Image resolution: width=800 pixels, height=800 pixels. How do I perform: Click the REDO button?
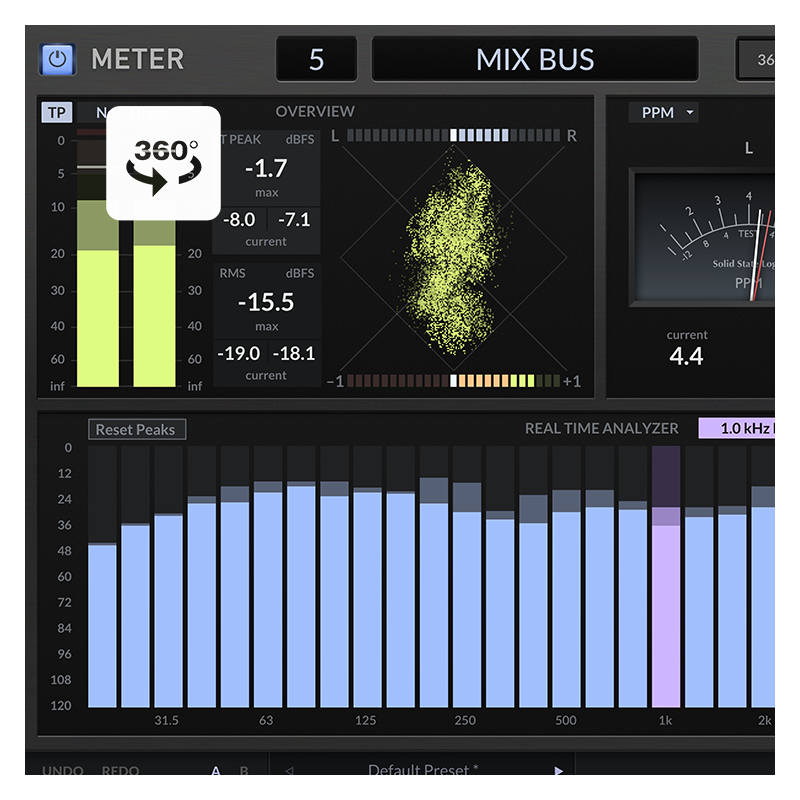tap(121, 770)
